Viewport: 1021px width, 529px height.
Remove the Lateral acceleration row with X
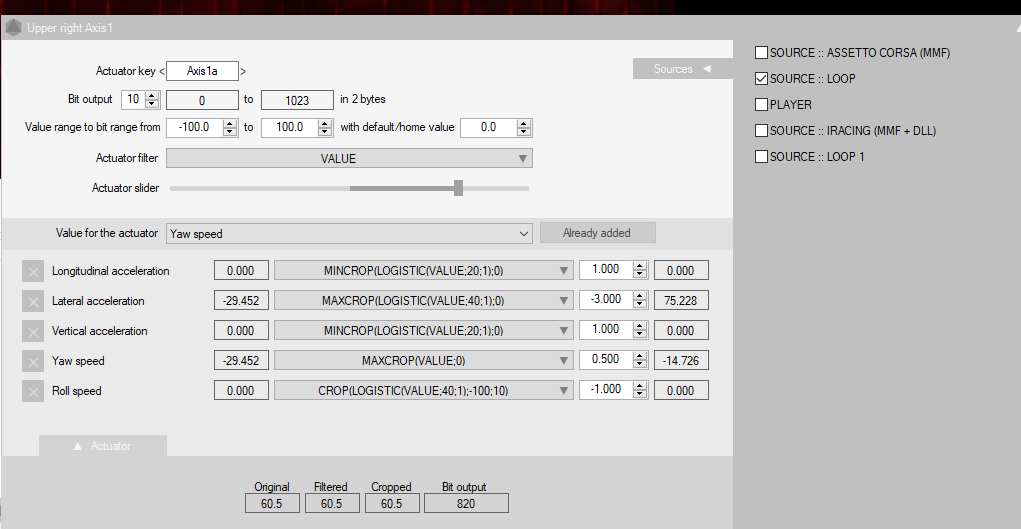[33, 301]
